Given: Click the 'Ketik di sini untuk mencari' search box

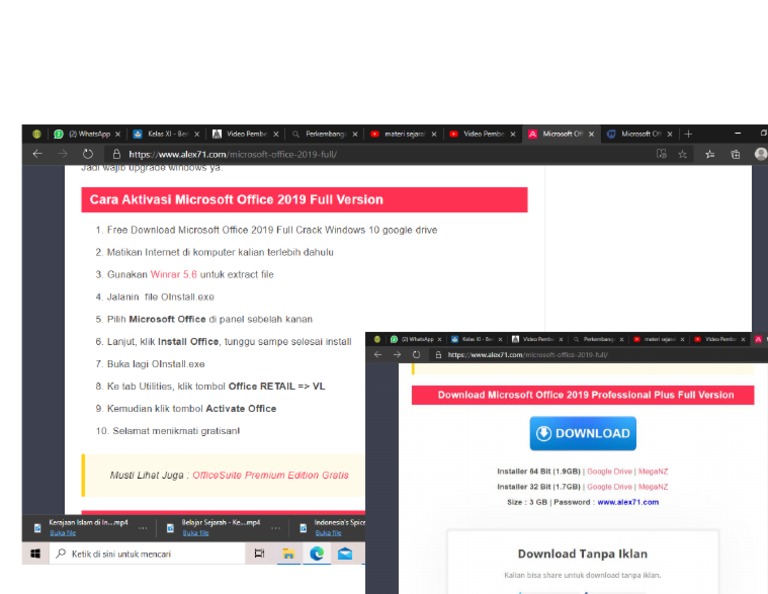Looking at the screenshot, I should (147, 554).
